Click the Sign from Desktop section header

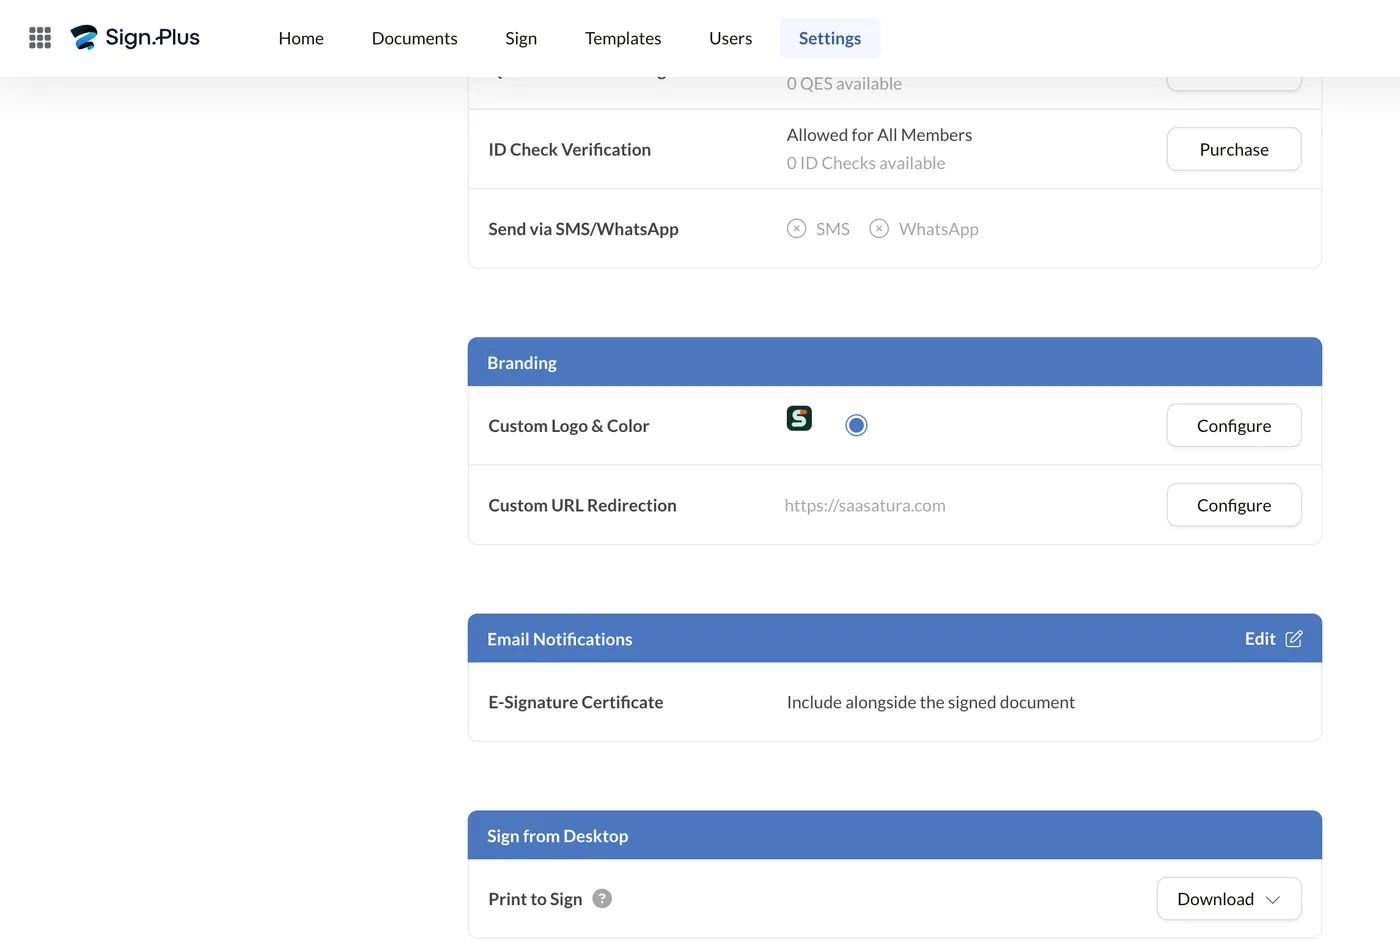click(x=895, y=836)
